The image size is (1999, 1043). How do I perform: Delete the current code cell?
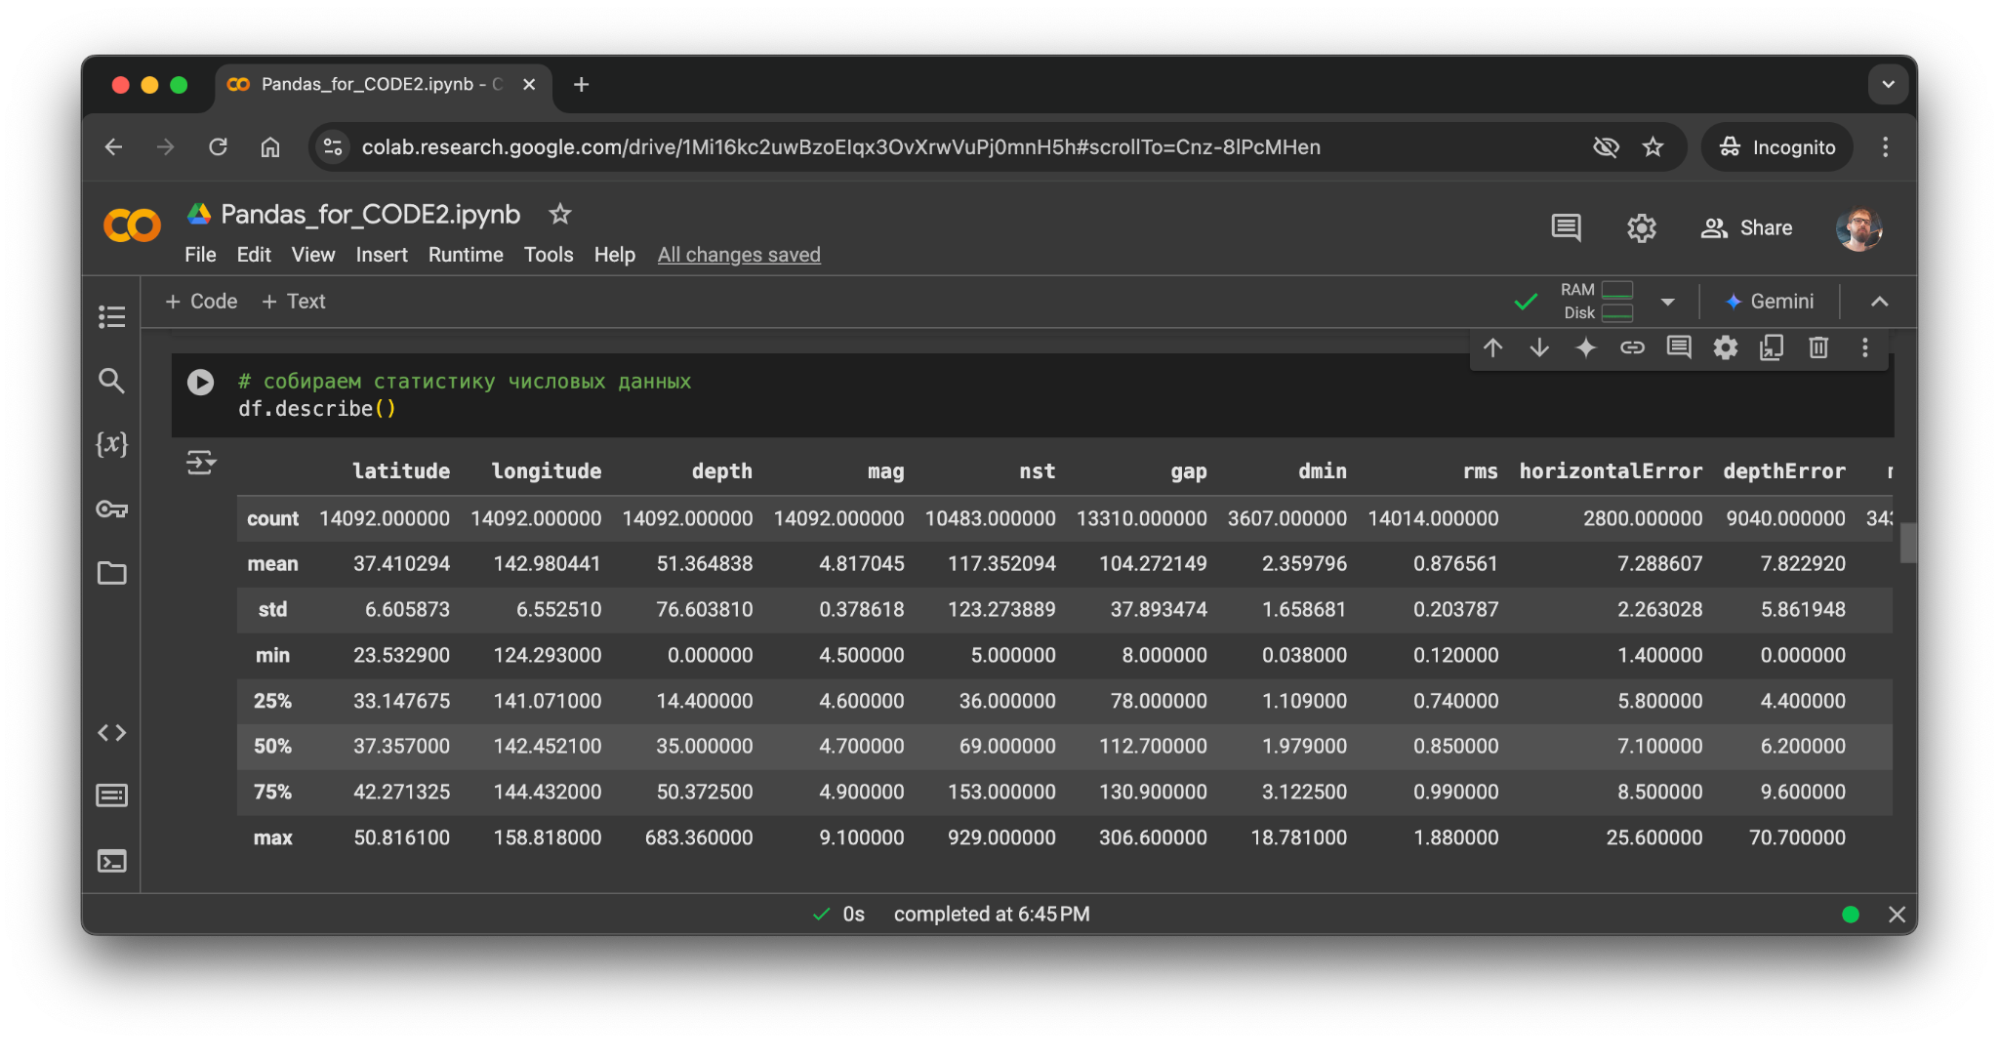coord(1818,348)
